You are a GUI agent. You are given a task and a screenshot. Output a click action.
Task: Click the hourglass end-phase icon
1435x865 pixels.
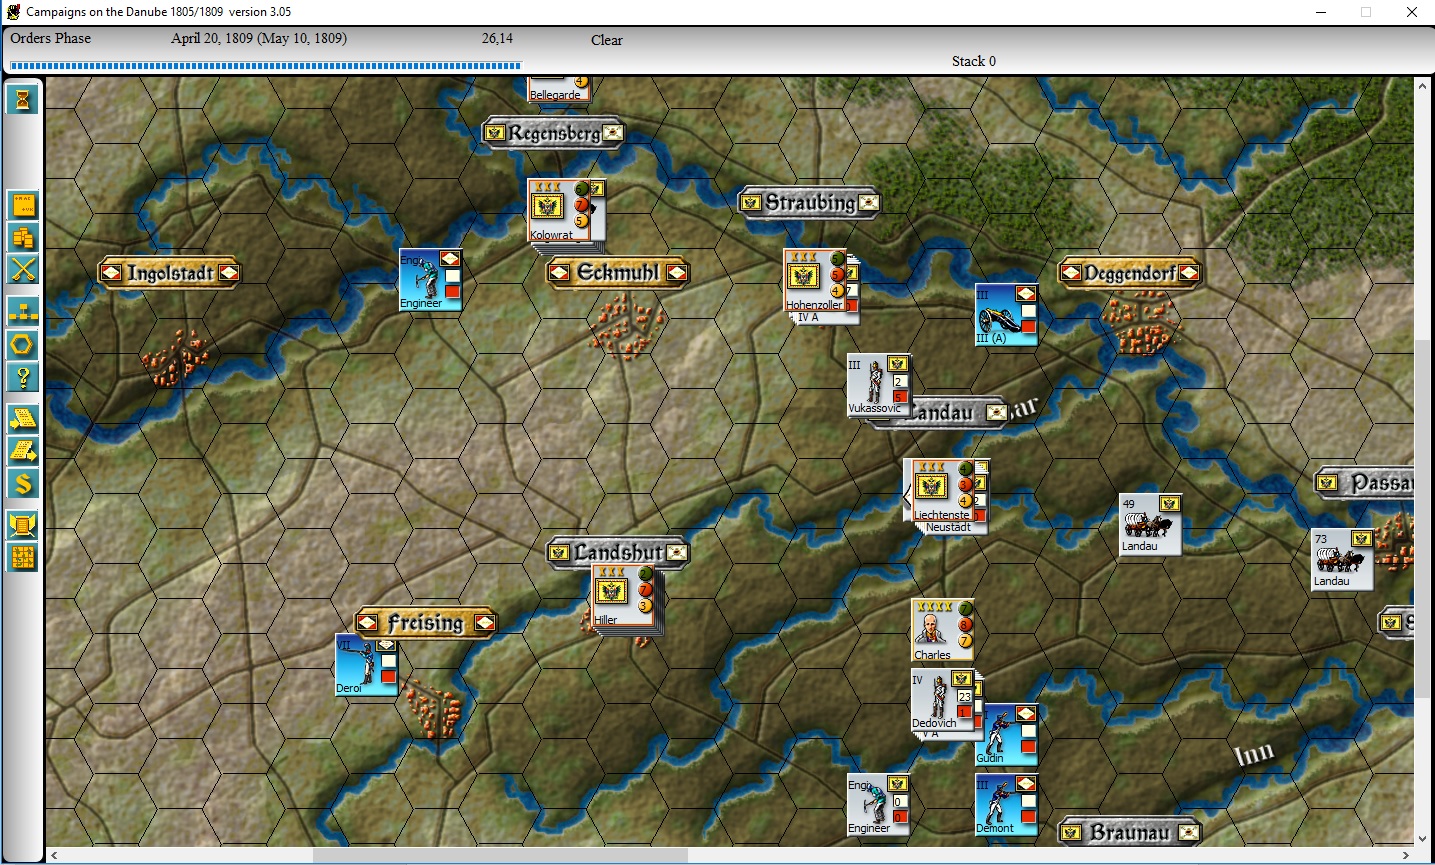[23, 99]
